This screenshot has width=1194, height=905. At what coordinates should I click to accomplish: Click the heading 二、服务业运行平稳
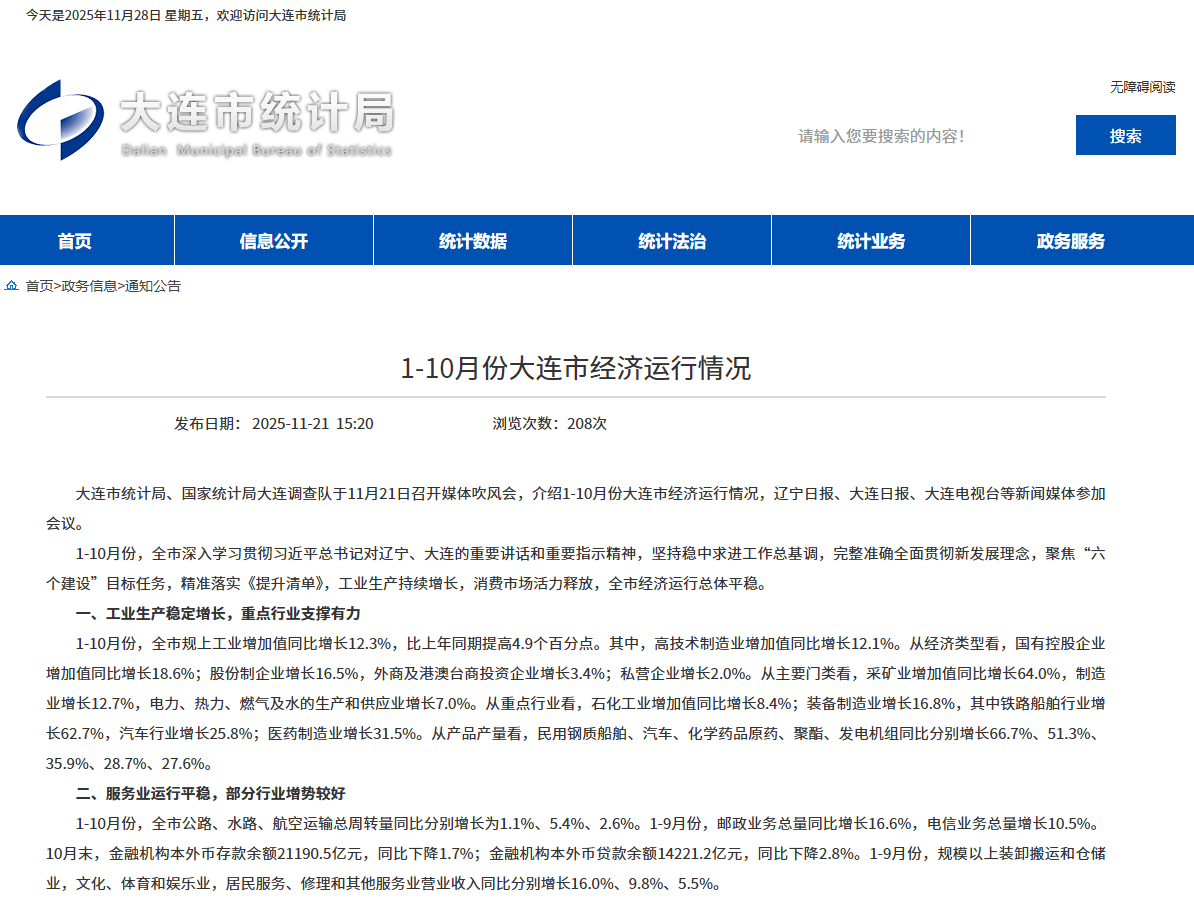pyautogui.click(x=210, y=793)
